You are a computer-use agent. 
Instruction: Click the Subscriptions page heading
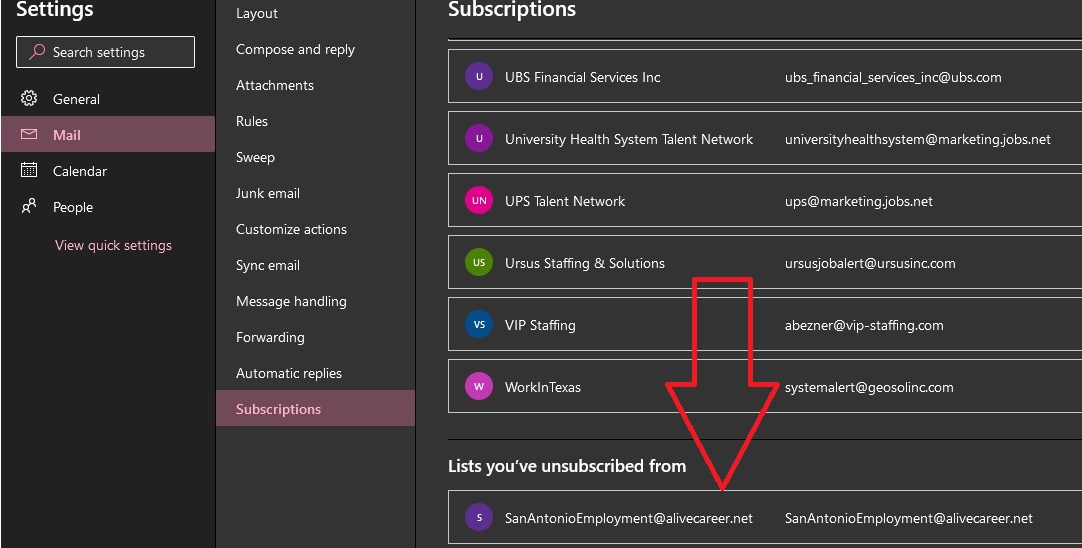pos(512,9)
